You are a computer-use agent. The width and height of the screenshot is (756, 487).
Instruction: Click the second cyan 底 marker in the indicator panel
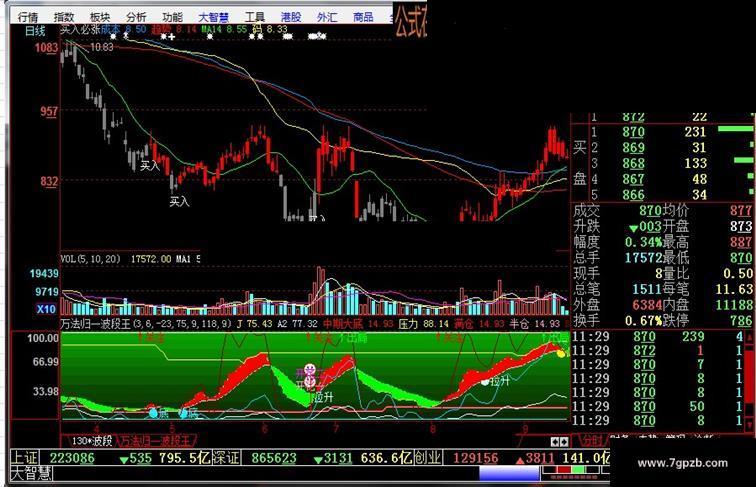pyautogui.click(x=183, y=413)
